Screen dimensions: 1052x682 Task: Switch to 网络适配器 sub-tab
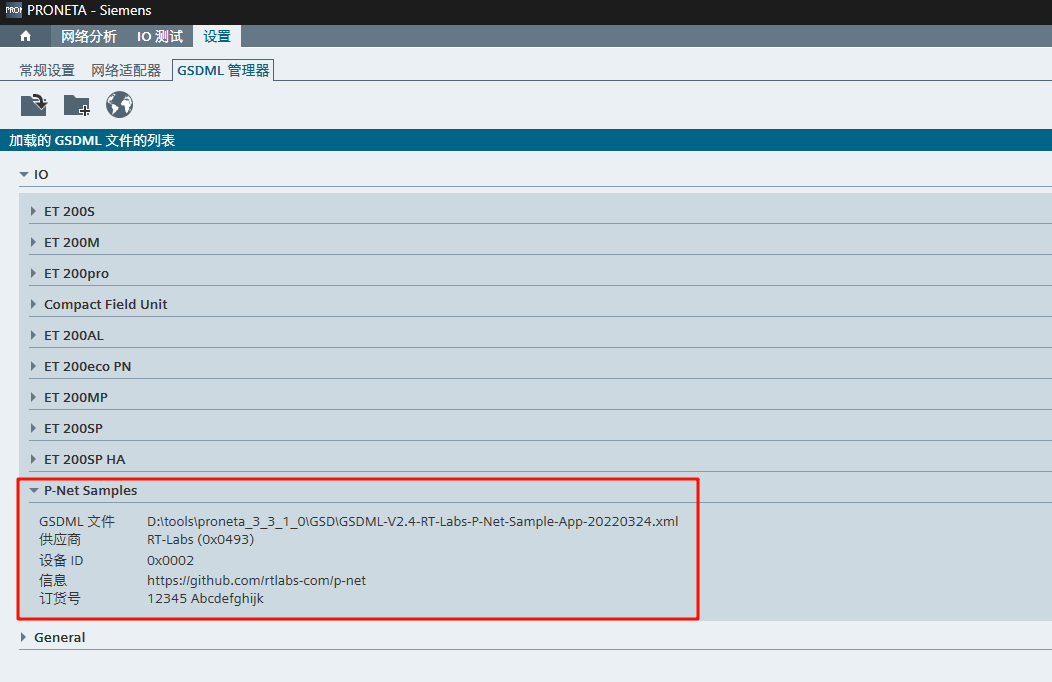[126, 70]
